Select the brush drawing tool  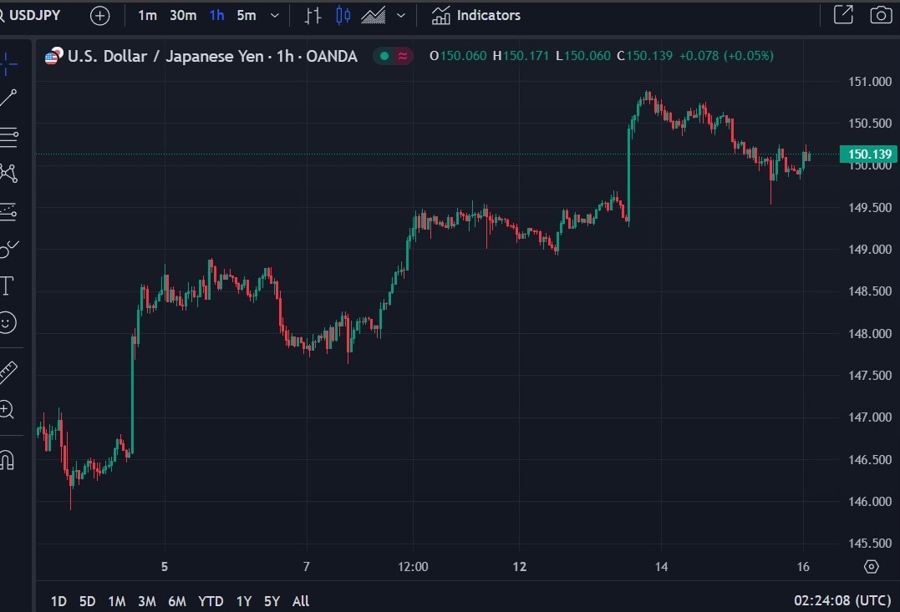pos(8,249)
